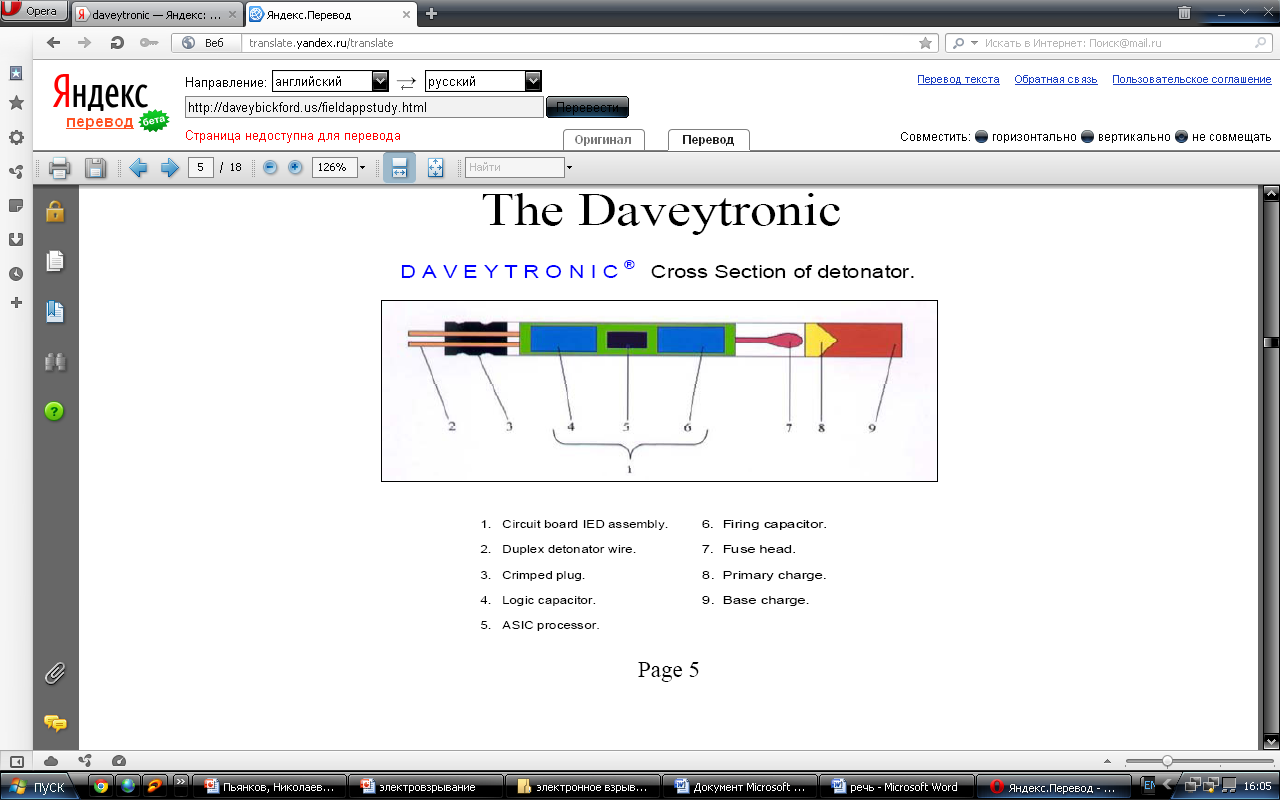1280x800 pixels.
Task: Click Opera Link cloud status icon
Action: click(x=51, y=761)
